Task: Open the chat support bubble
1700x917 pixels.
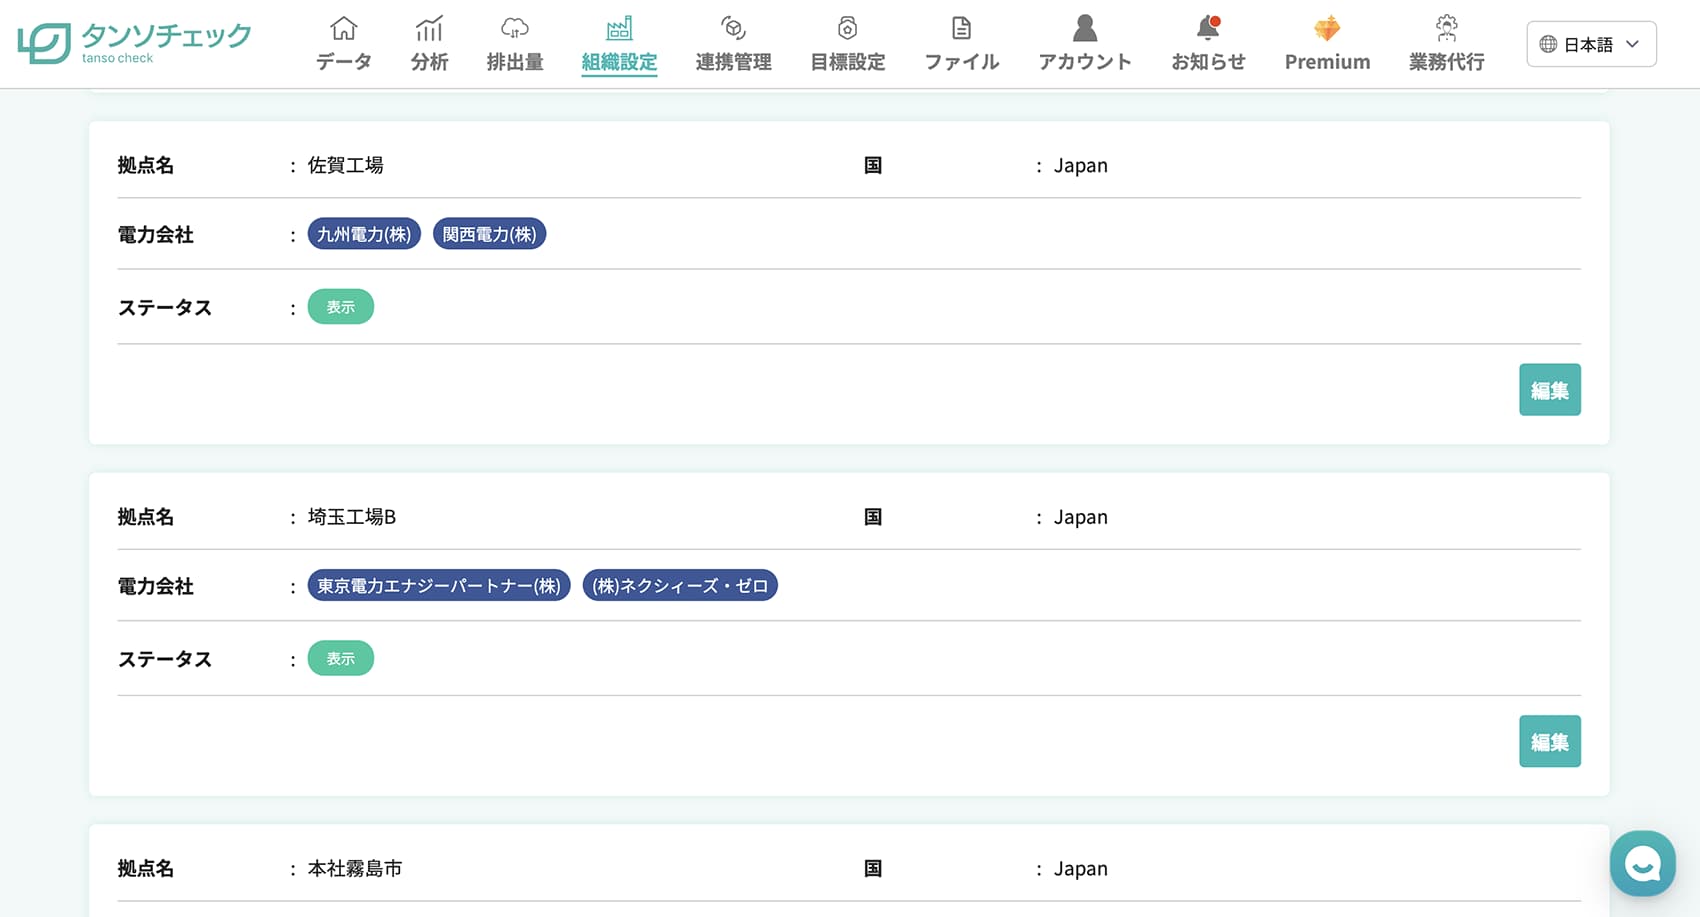Action: click(1642, 863)
